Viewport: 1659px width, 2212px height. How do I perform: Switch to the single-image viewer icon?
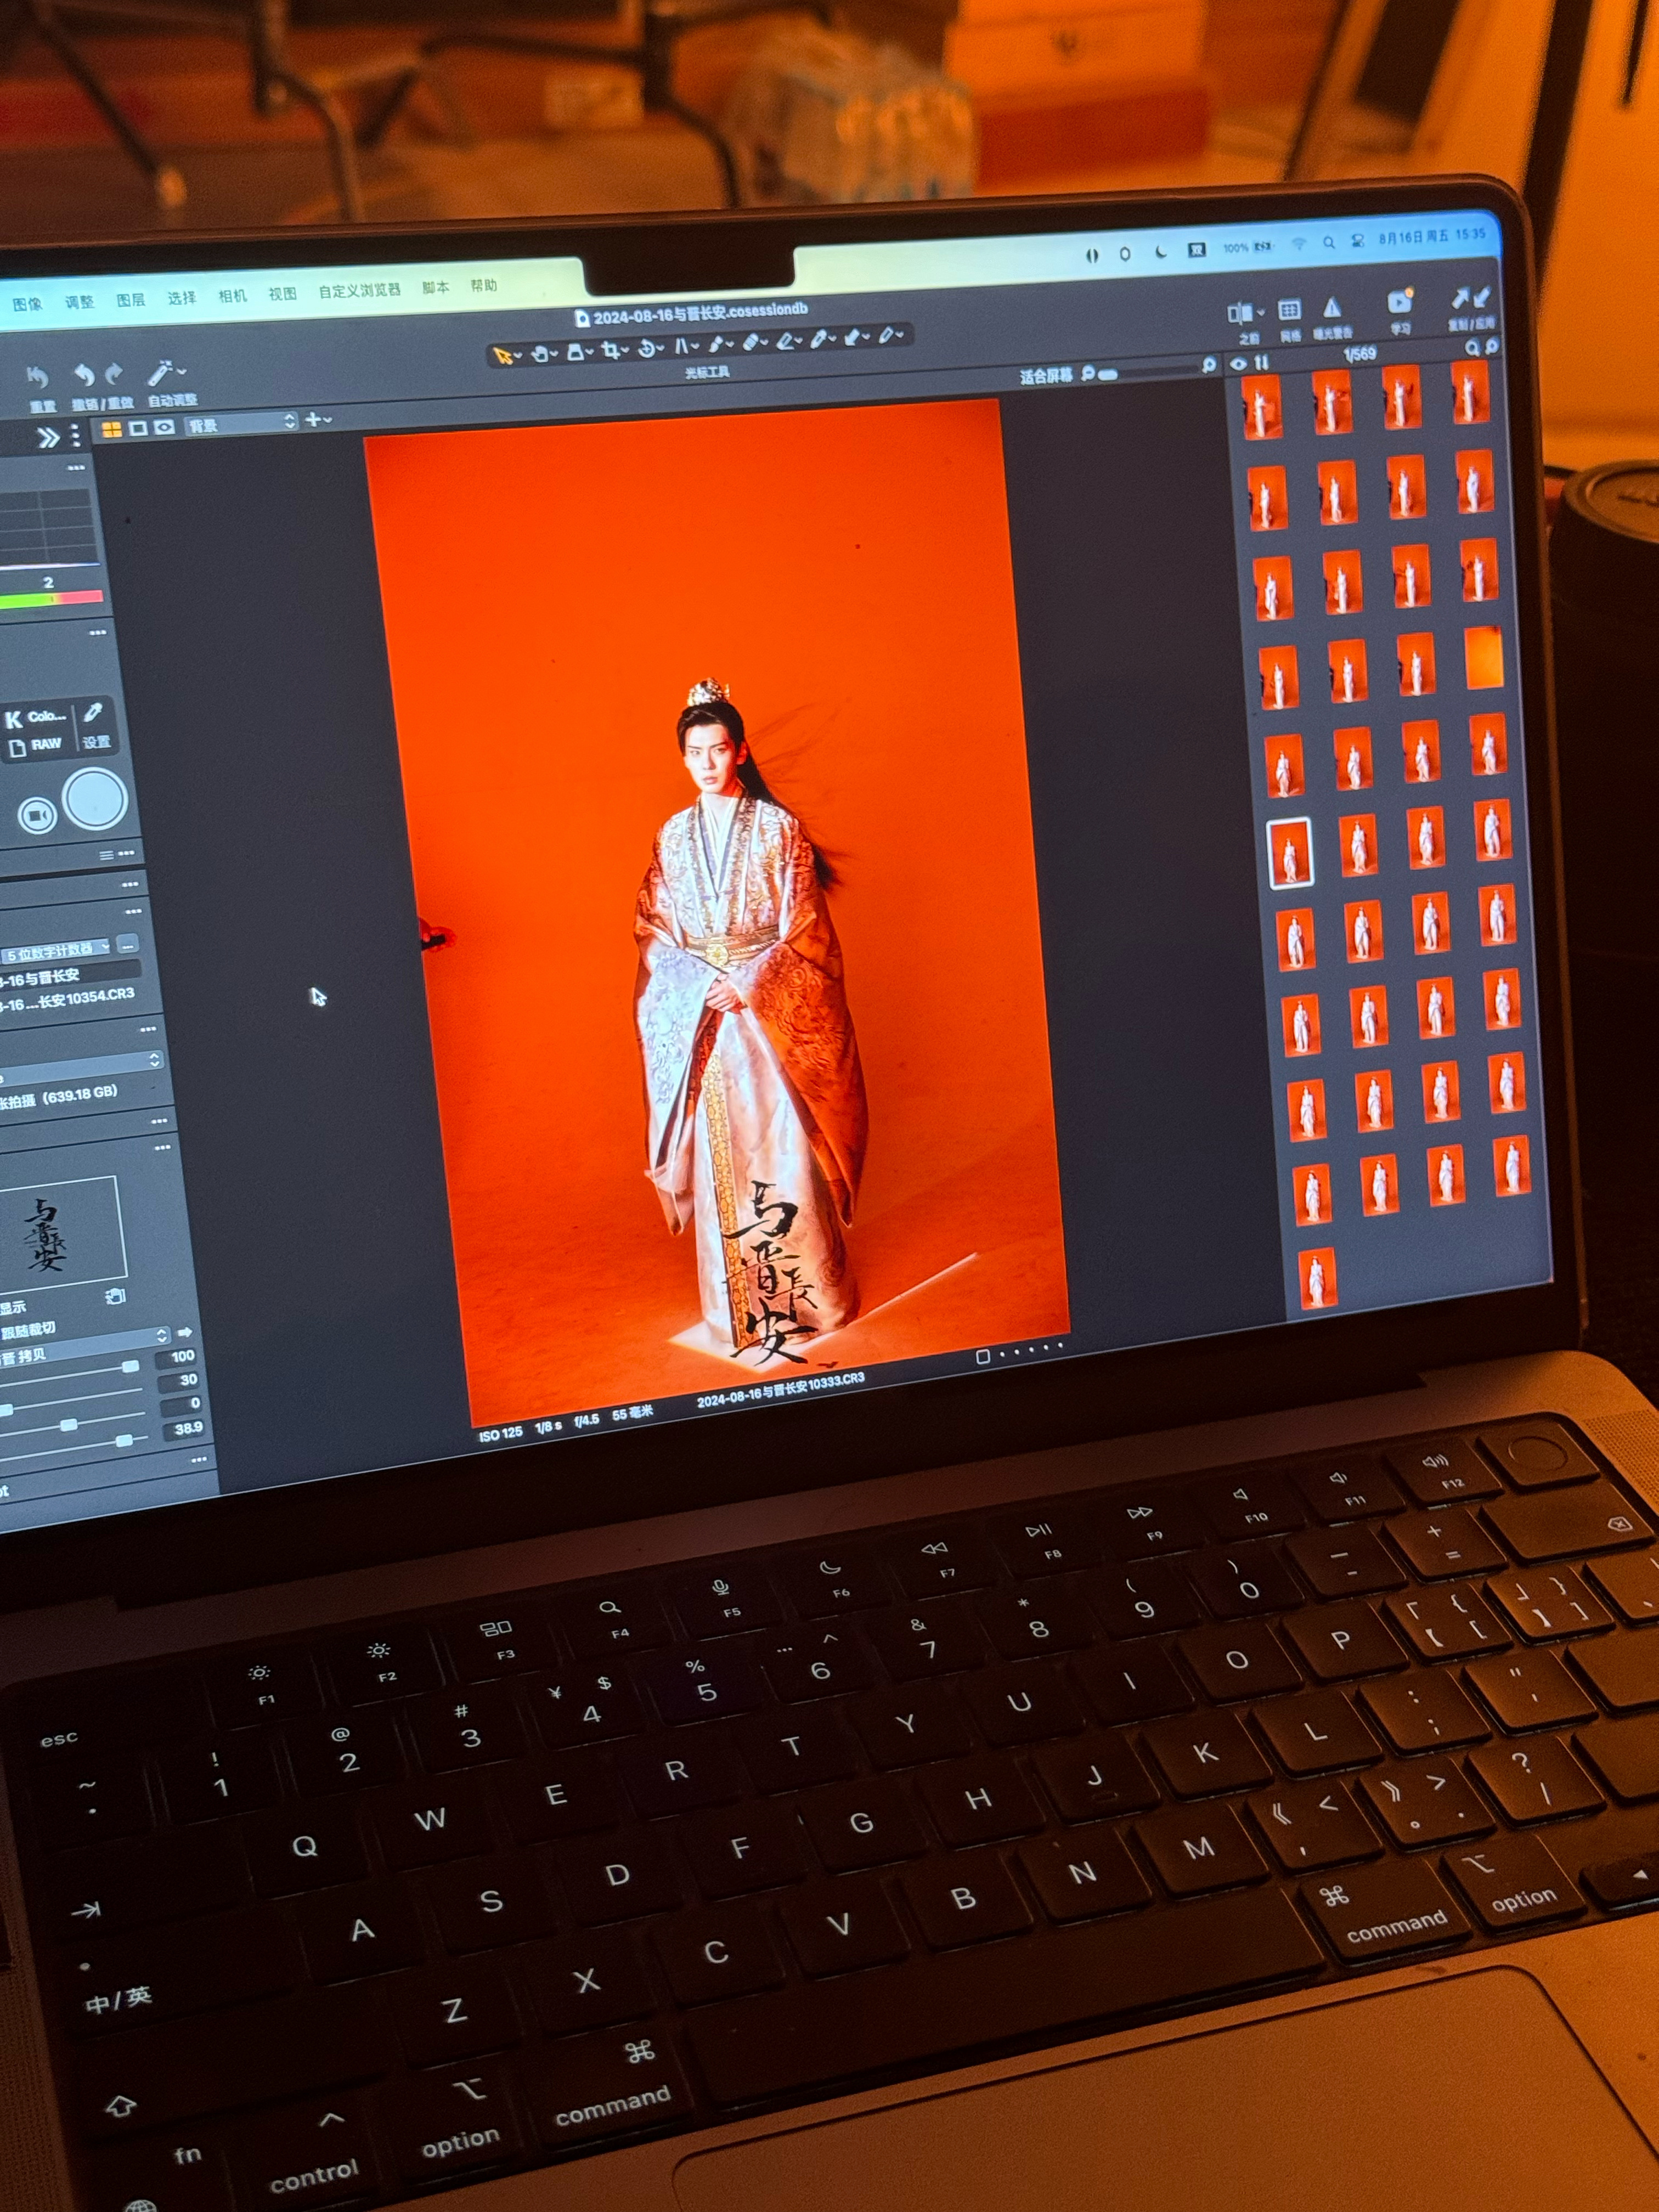(138, 428)
